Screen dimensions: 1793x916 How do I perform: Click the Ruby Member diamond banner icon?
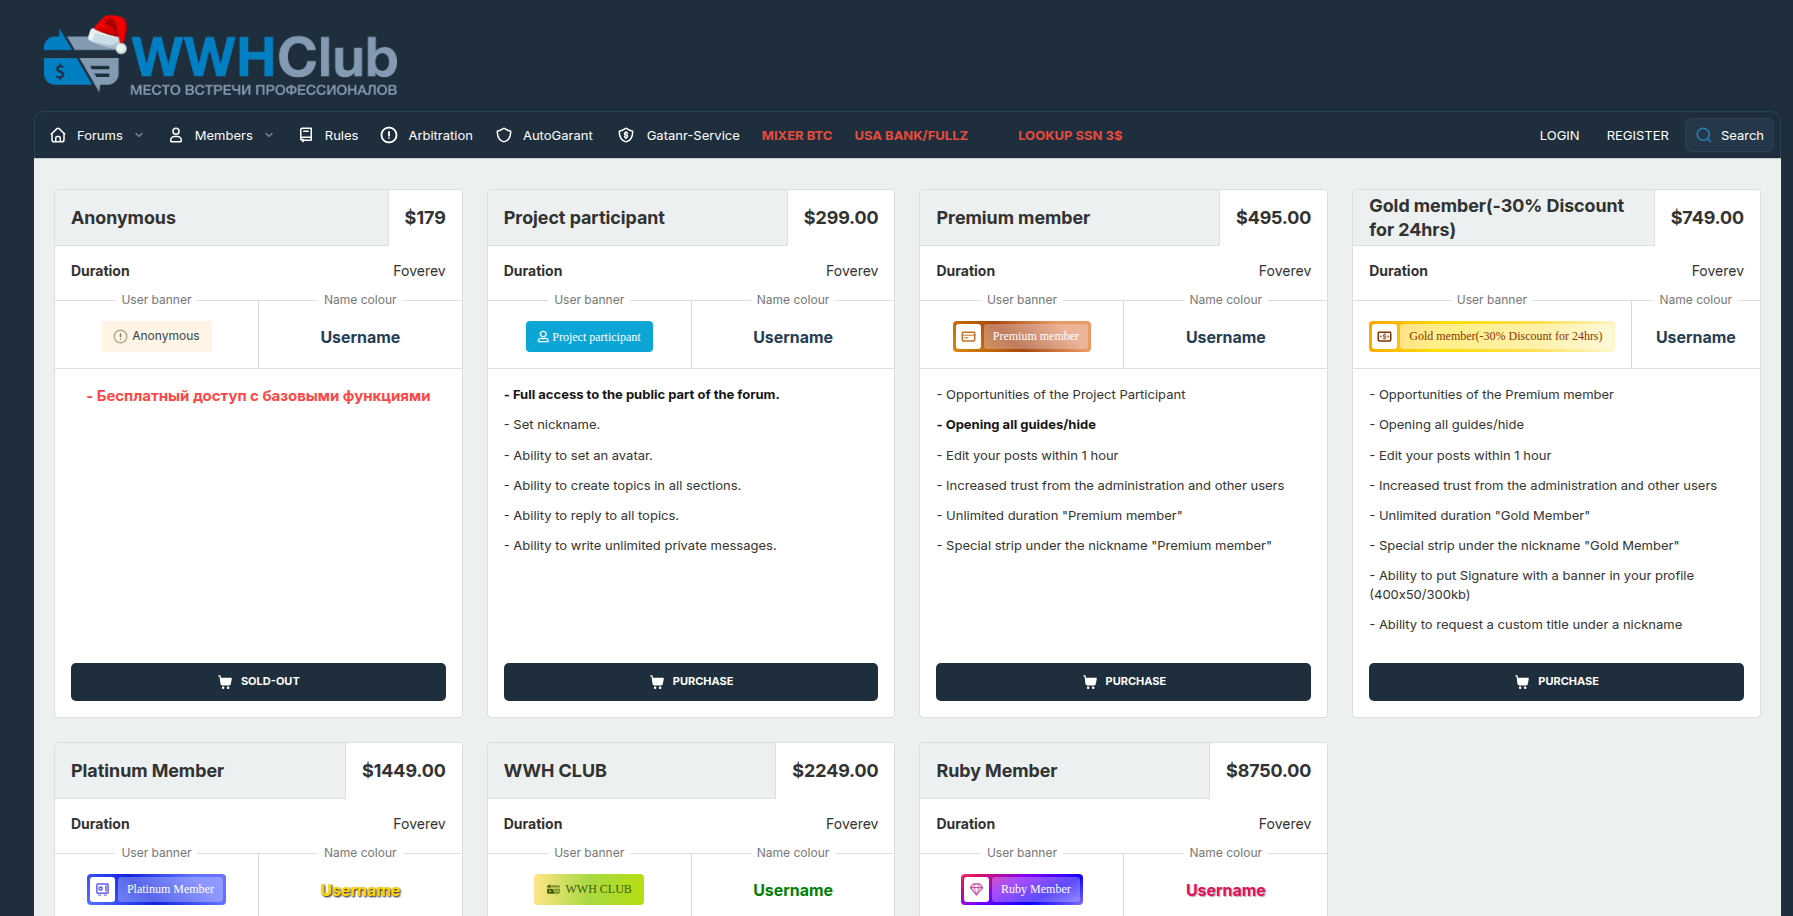pyautogui.click(x=977, y=889)
